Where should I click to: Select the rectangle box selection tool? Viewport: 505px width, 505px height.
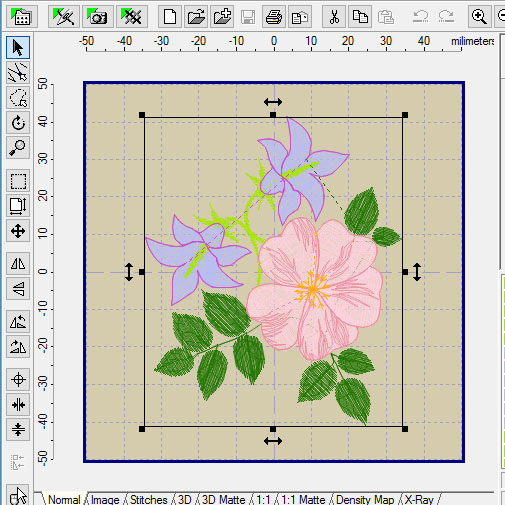pyautogui.click(x=18, y=181)
